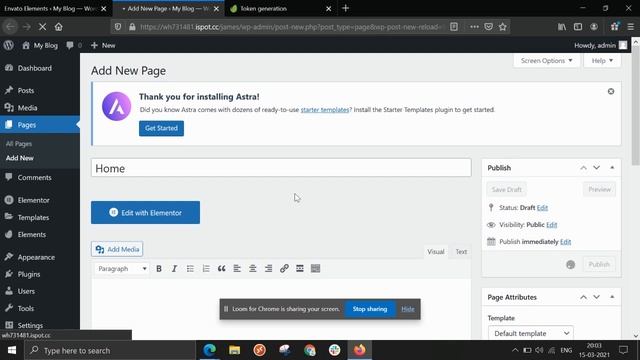
Task: Open Paragraph format dropdown
Action: point(122,269)
